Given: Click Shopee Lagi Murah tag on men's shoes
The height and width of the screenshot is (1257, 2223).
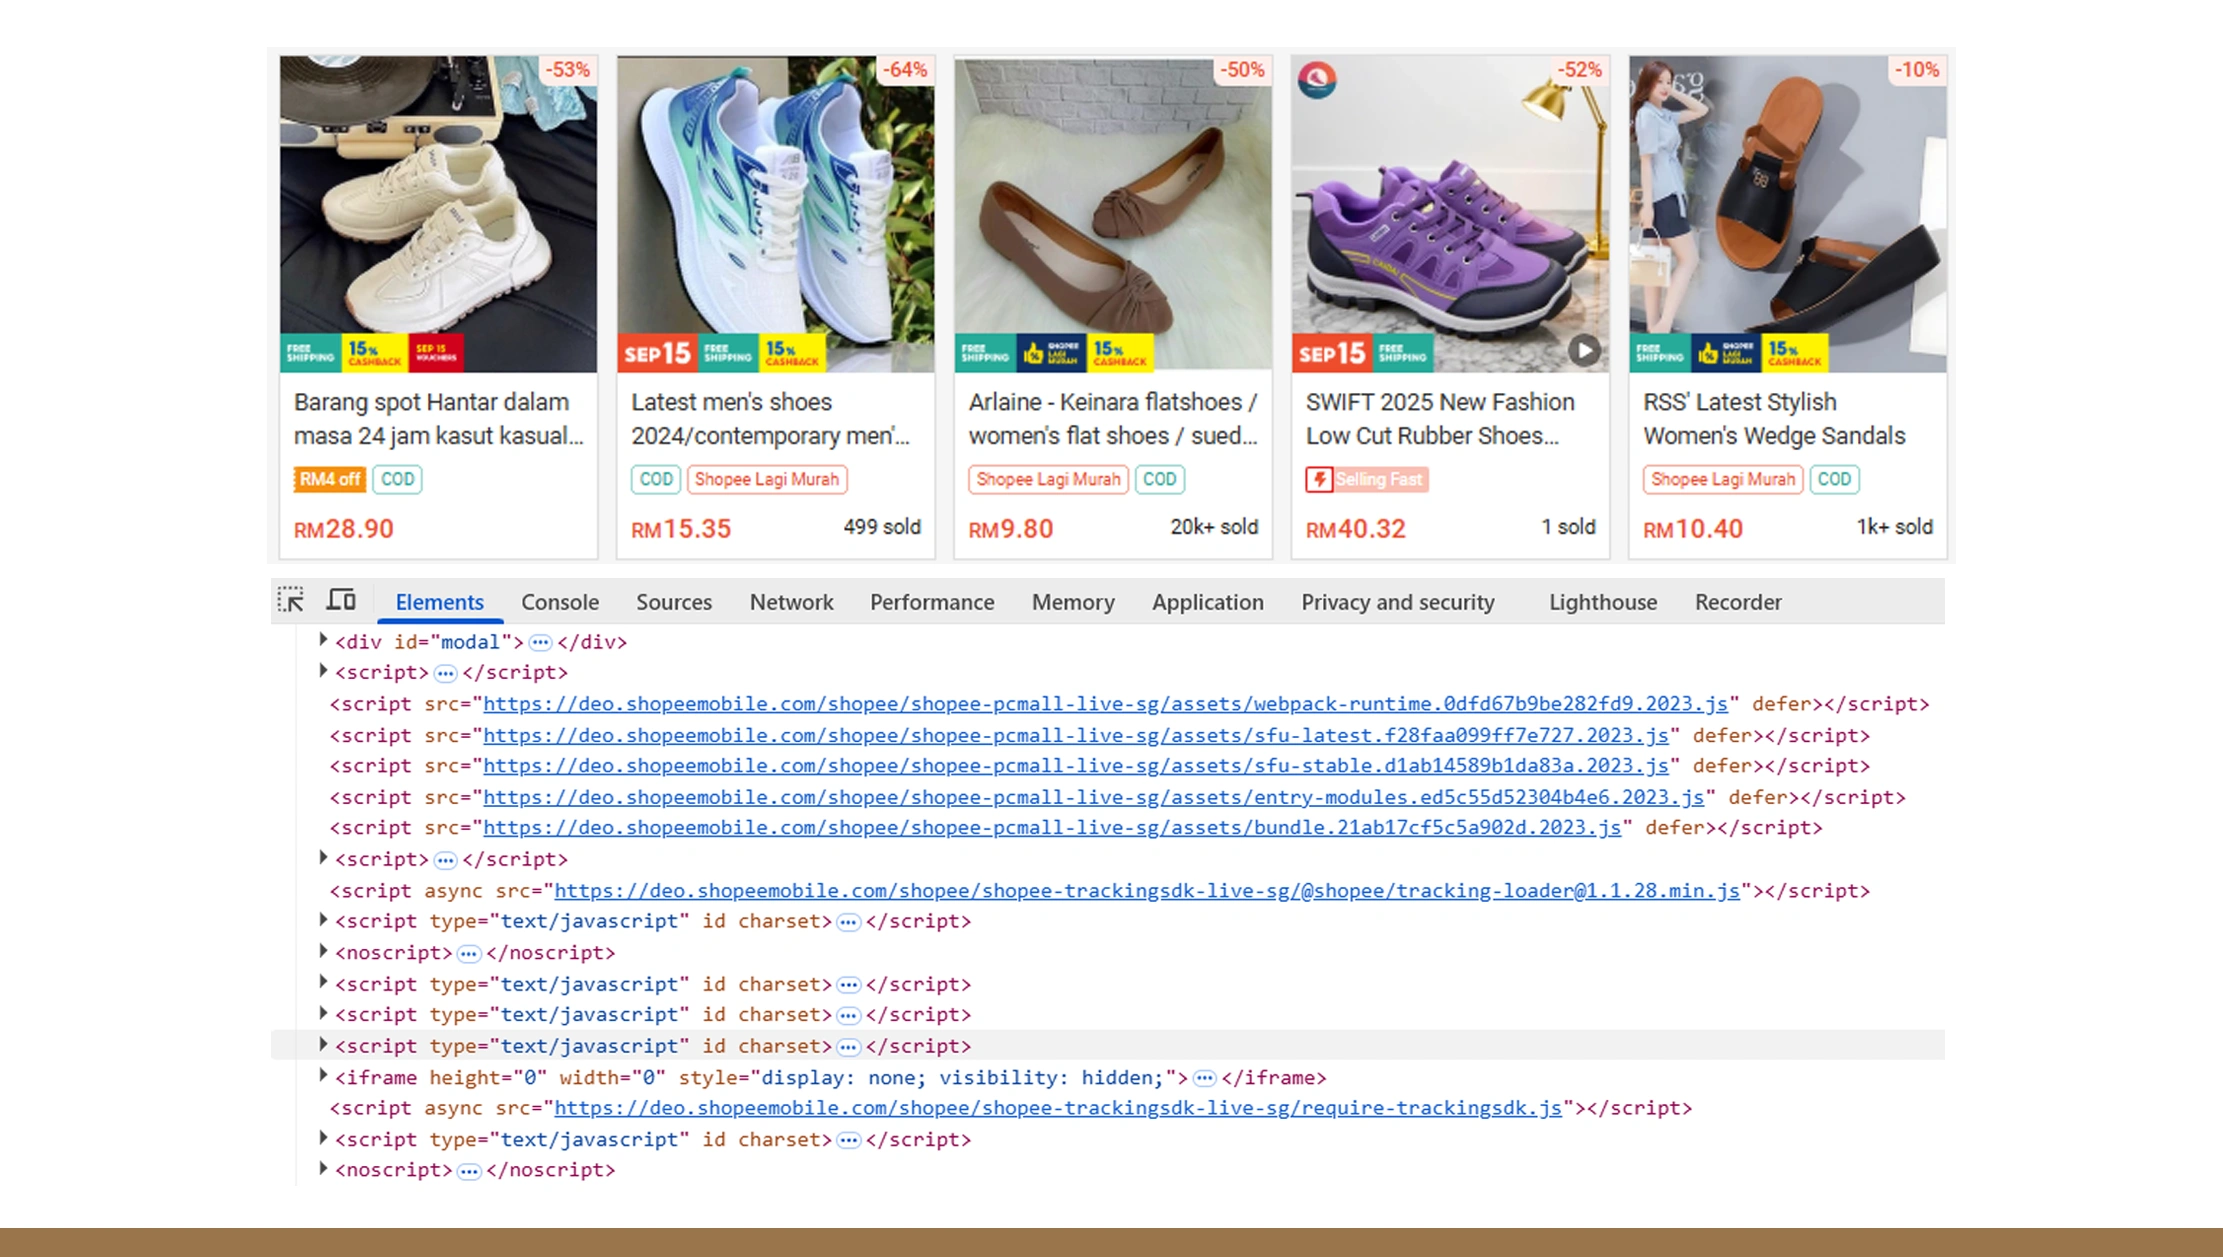Looking at the screenshot, I should [x=767, y=479].
